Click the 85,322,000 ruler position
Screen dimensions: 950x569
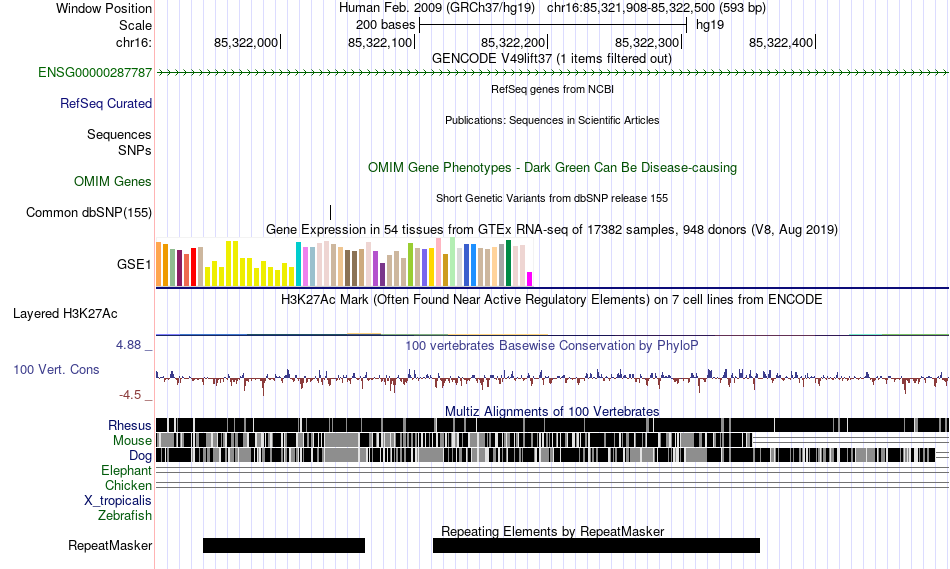tap(246, 42)
